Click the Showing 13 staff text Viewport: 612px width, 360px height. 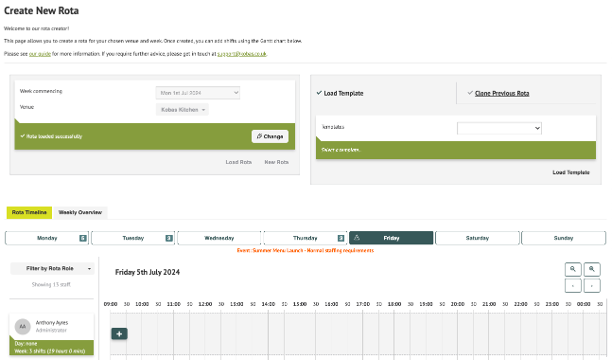point(51,285)
